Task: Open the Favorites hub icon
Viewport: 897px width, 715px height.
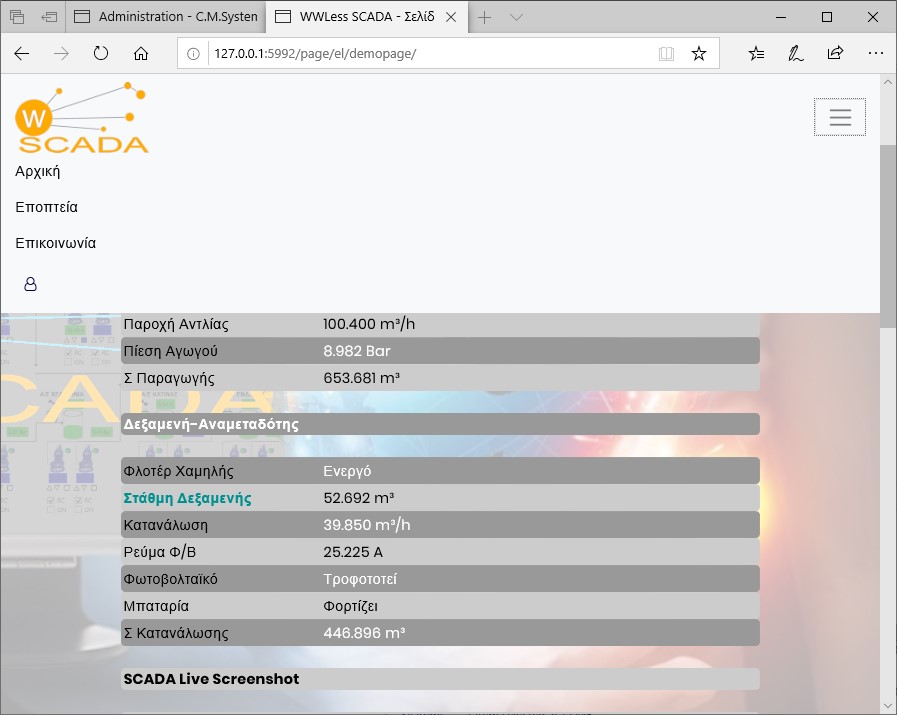Action: coord(757,54)
